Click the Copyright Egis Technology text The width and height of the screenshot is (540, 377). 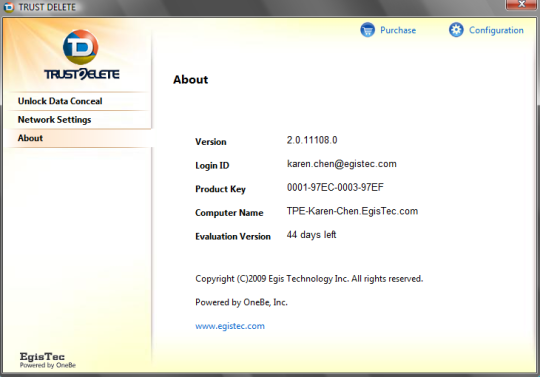pyautogui.click(x=309, y=279)
